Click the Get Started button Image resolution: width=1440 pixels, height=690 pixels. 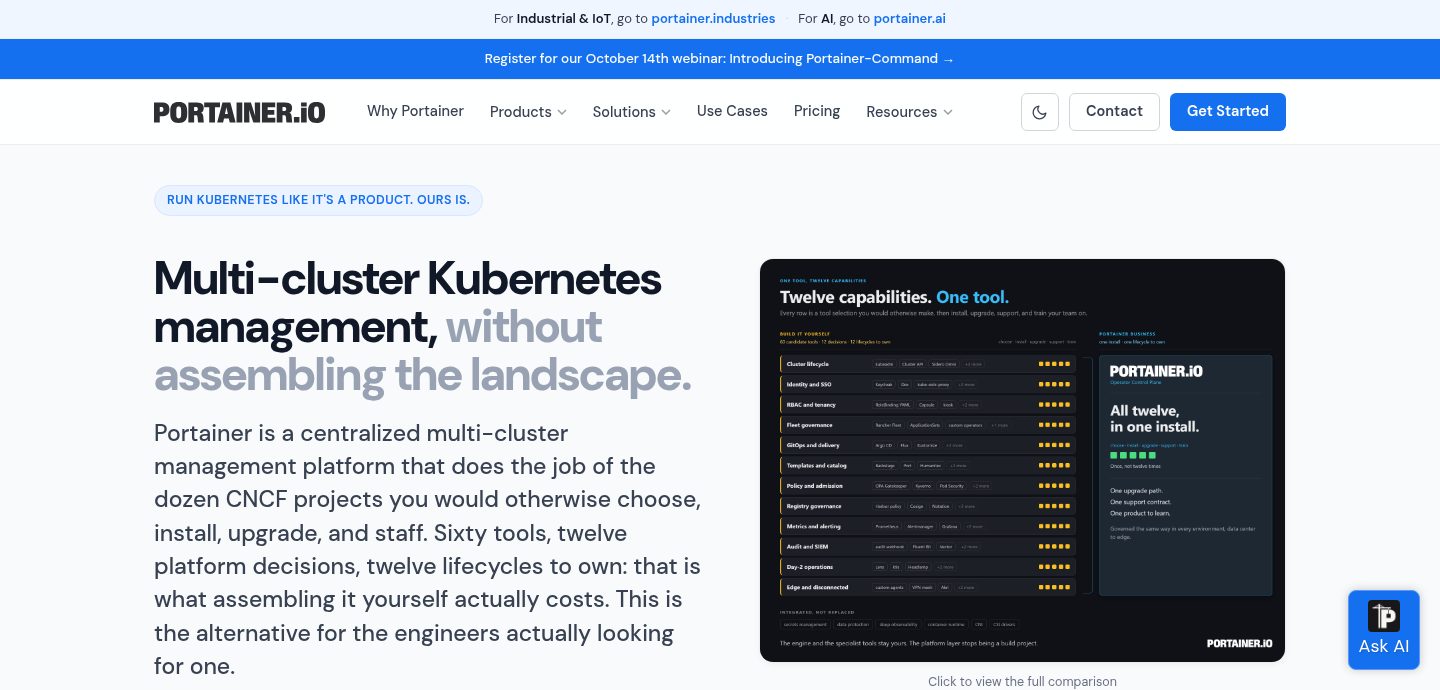point(1228,112)
